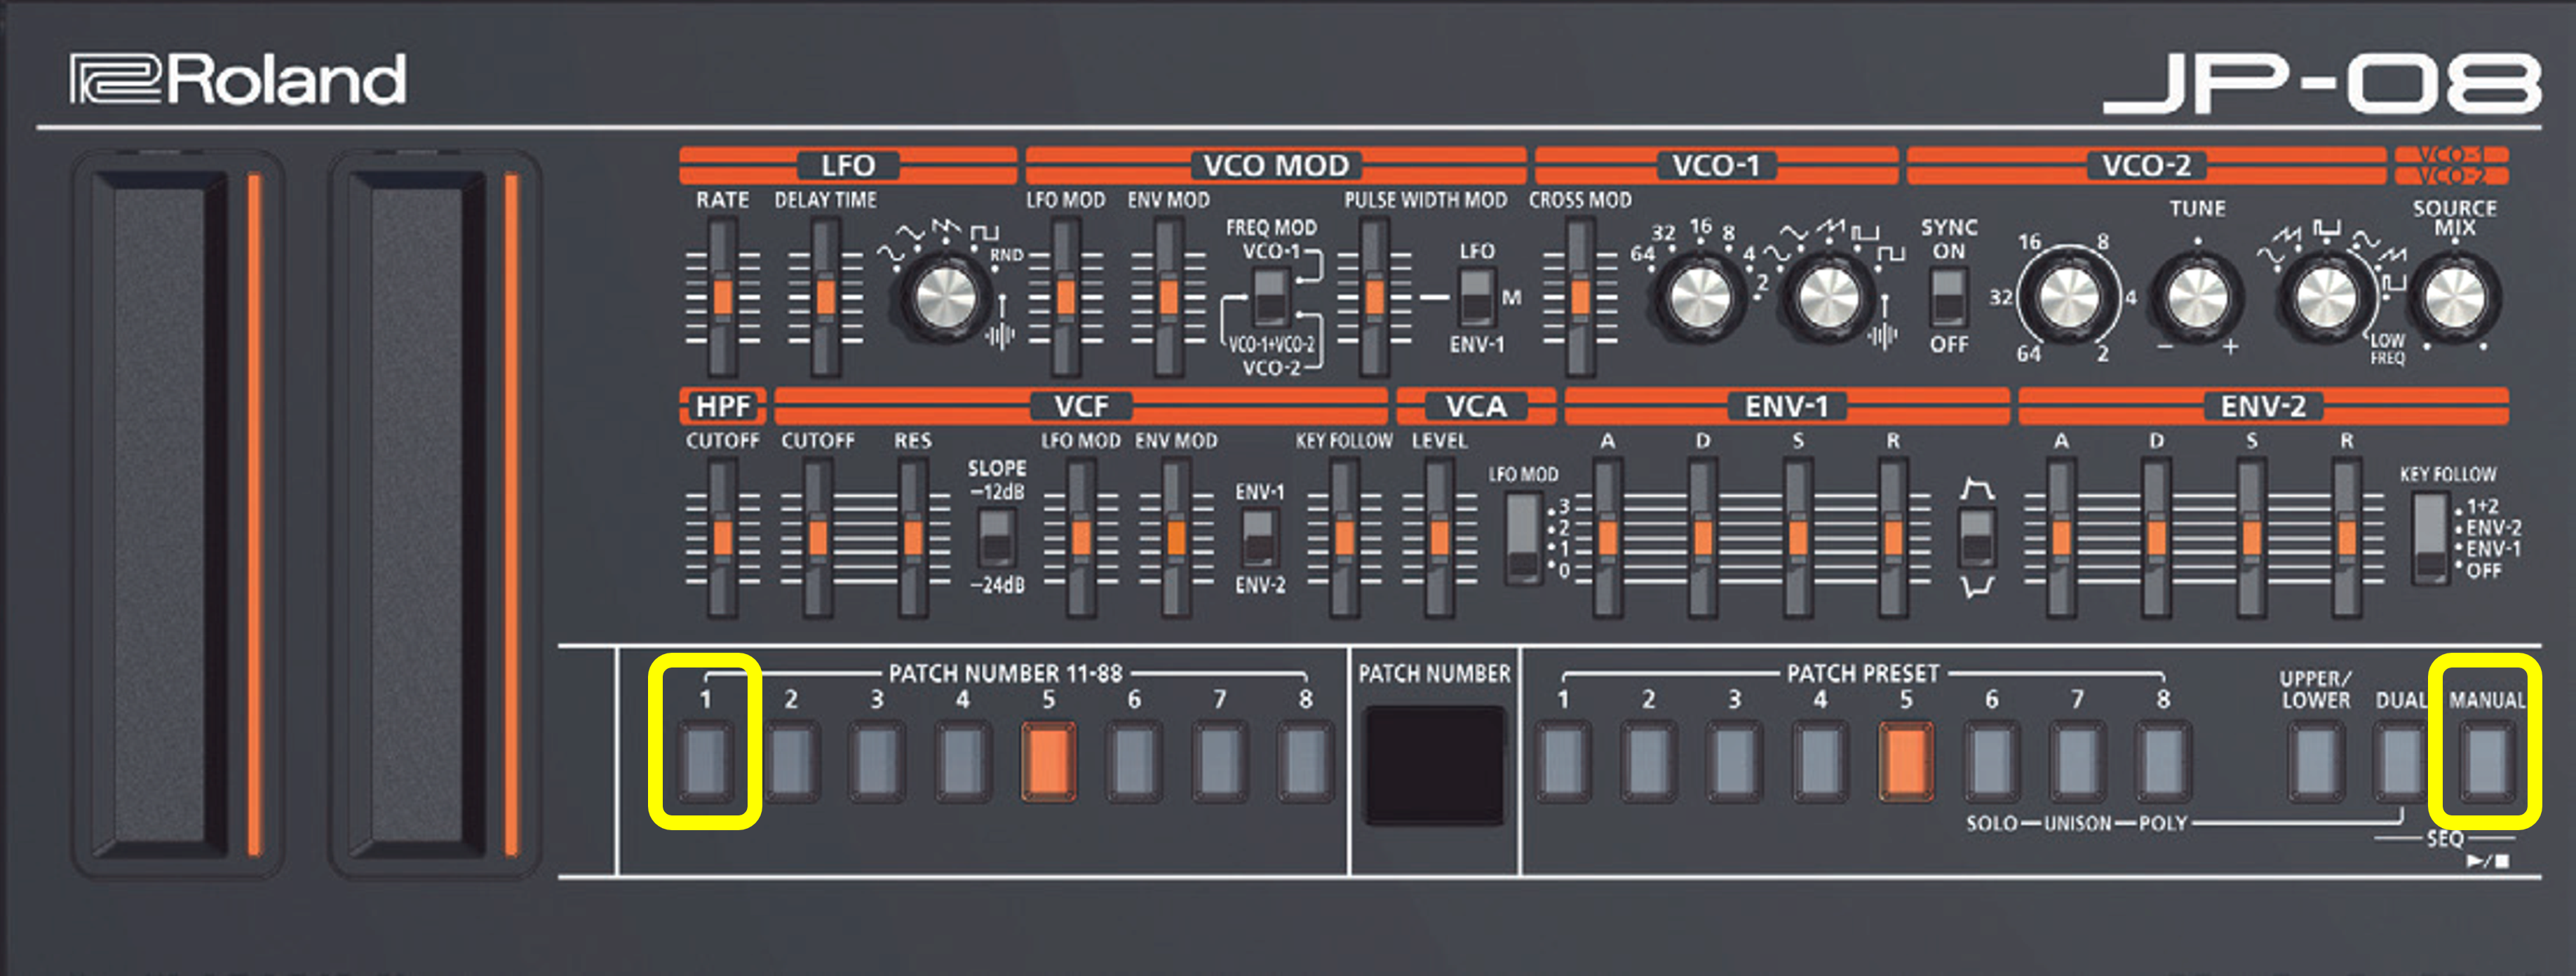Toggle the Dual button
The width and height of the screenshot is (2576, 976).
tap(2402, 762)
